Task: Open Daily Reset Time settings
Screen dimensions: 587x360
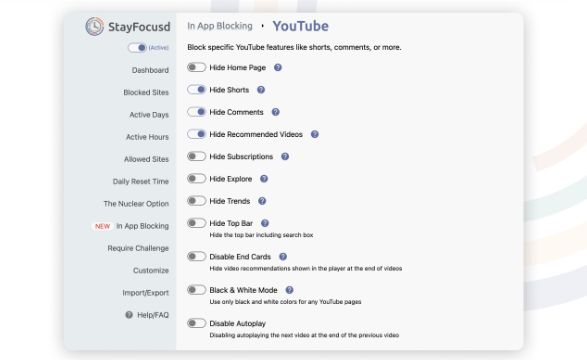Action: click(141, 181)
